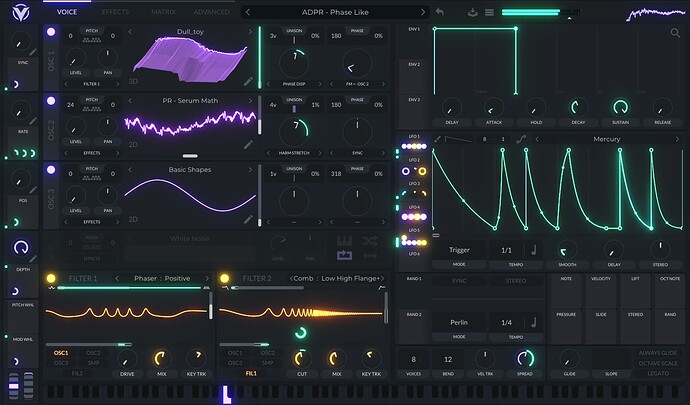Click the sample bounce arrows icon

(x=370, y=255)
